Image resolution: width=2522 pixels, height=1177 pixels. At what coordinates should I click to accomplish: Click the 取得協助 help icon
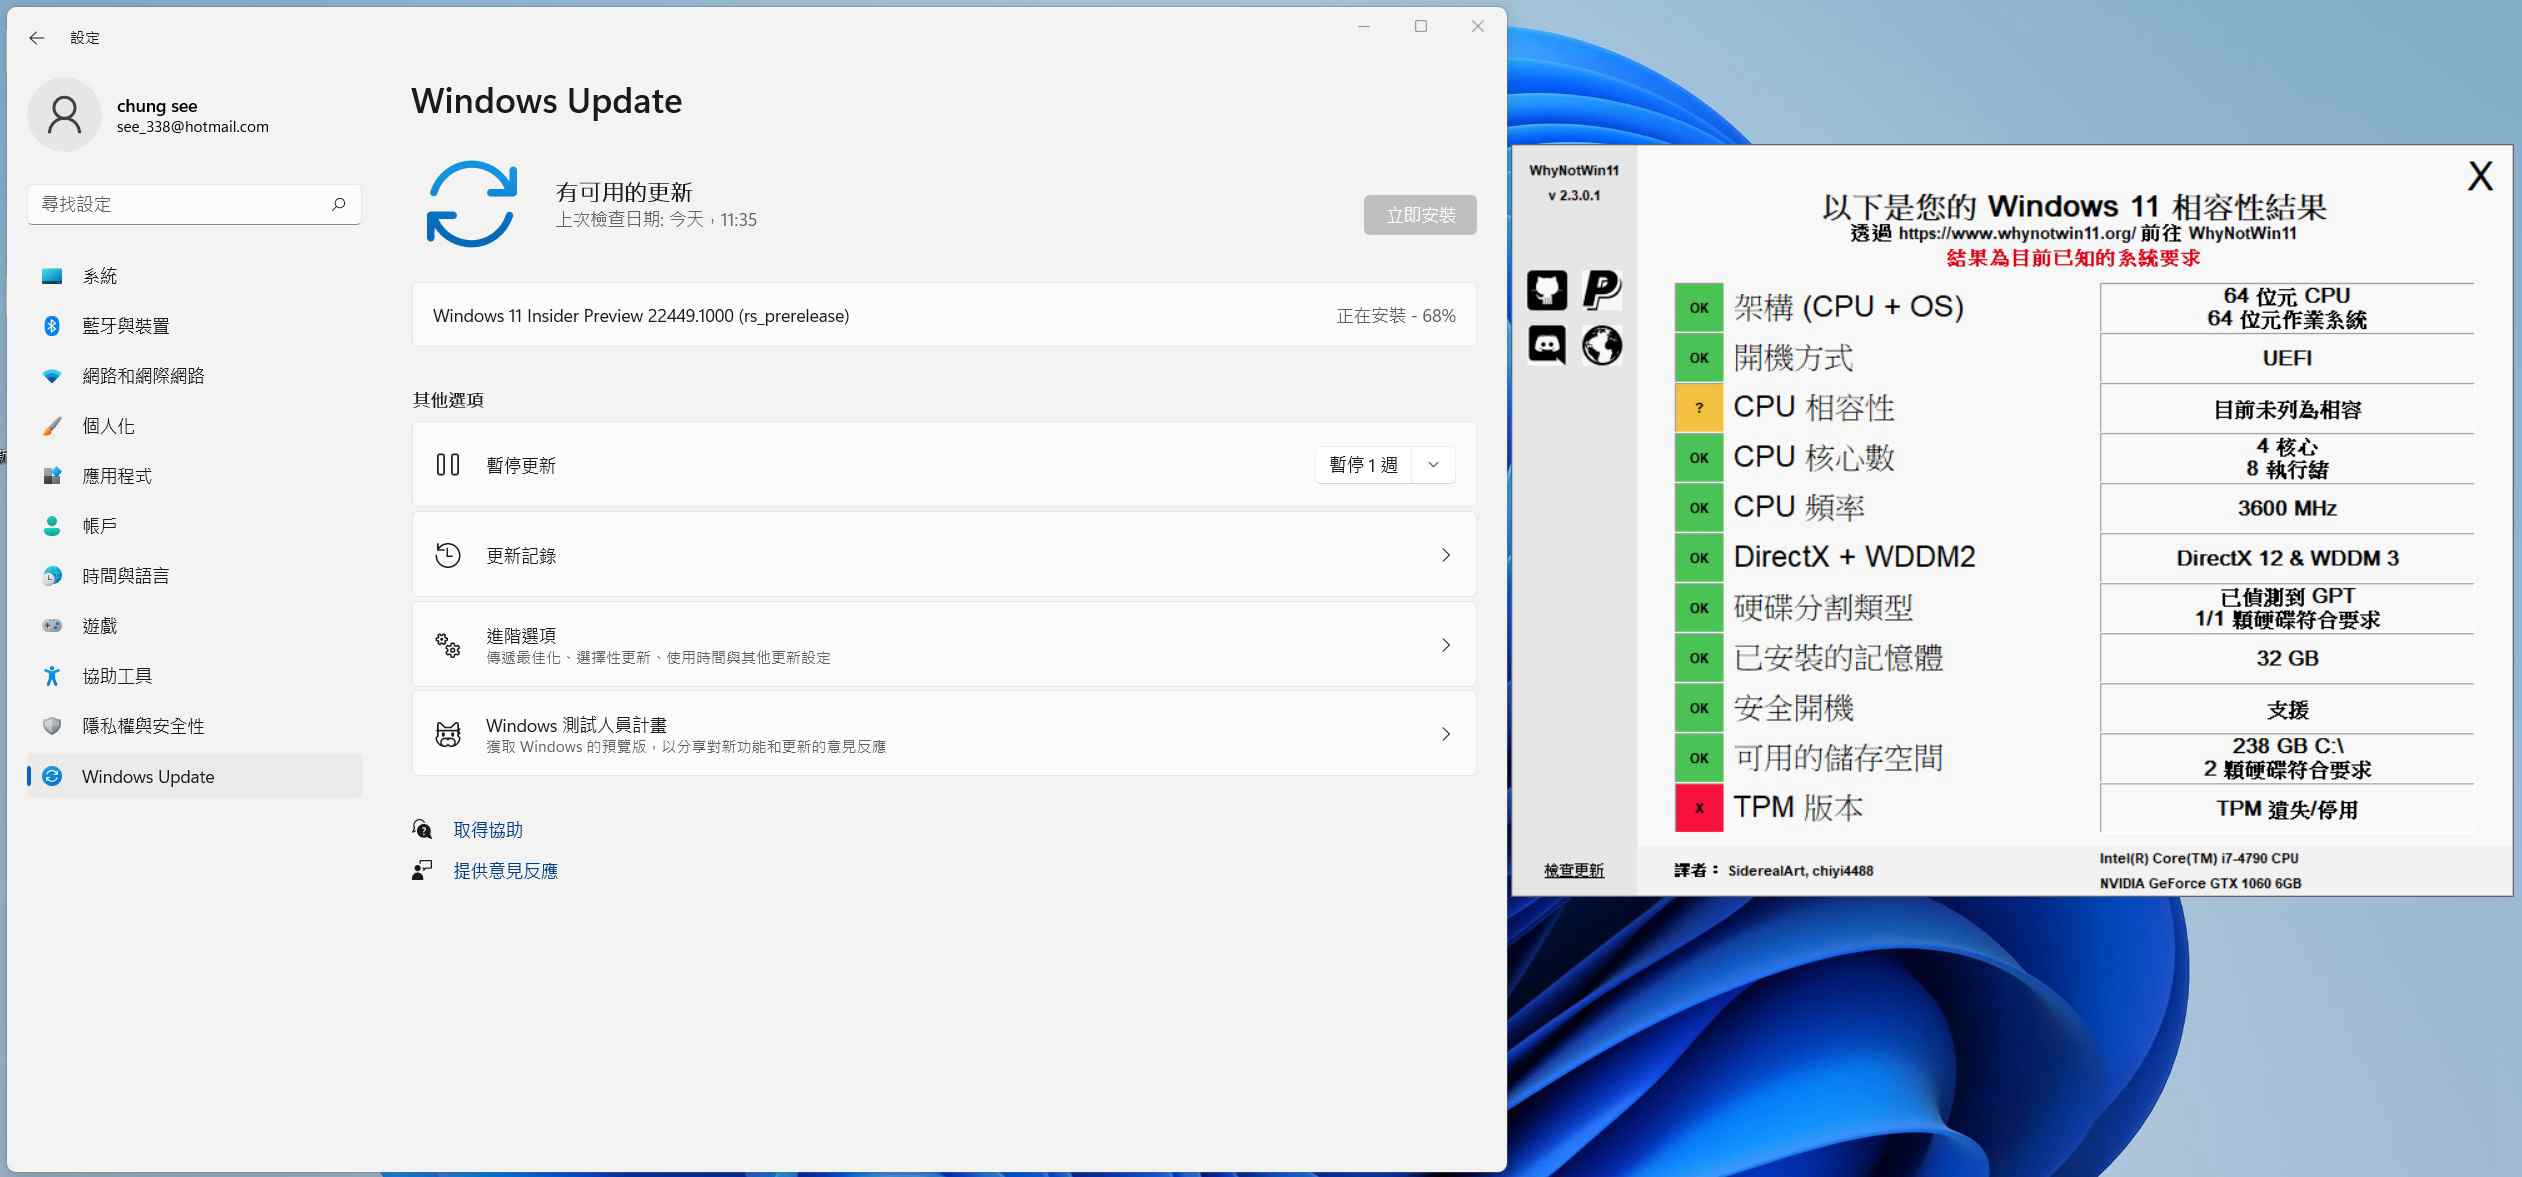coord(422,829)
